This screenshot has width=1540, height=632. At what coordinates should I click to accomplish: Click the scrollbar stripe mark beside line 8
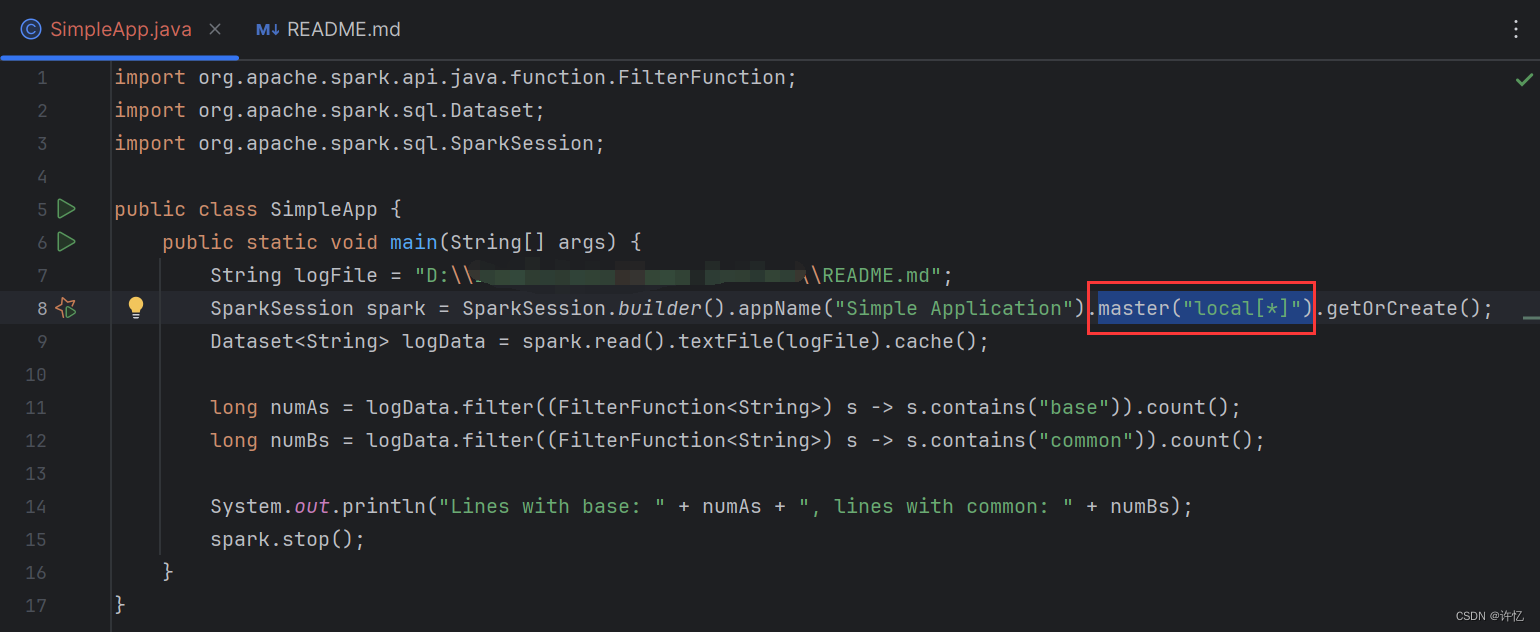[1531, 317]
